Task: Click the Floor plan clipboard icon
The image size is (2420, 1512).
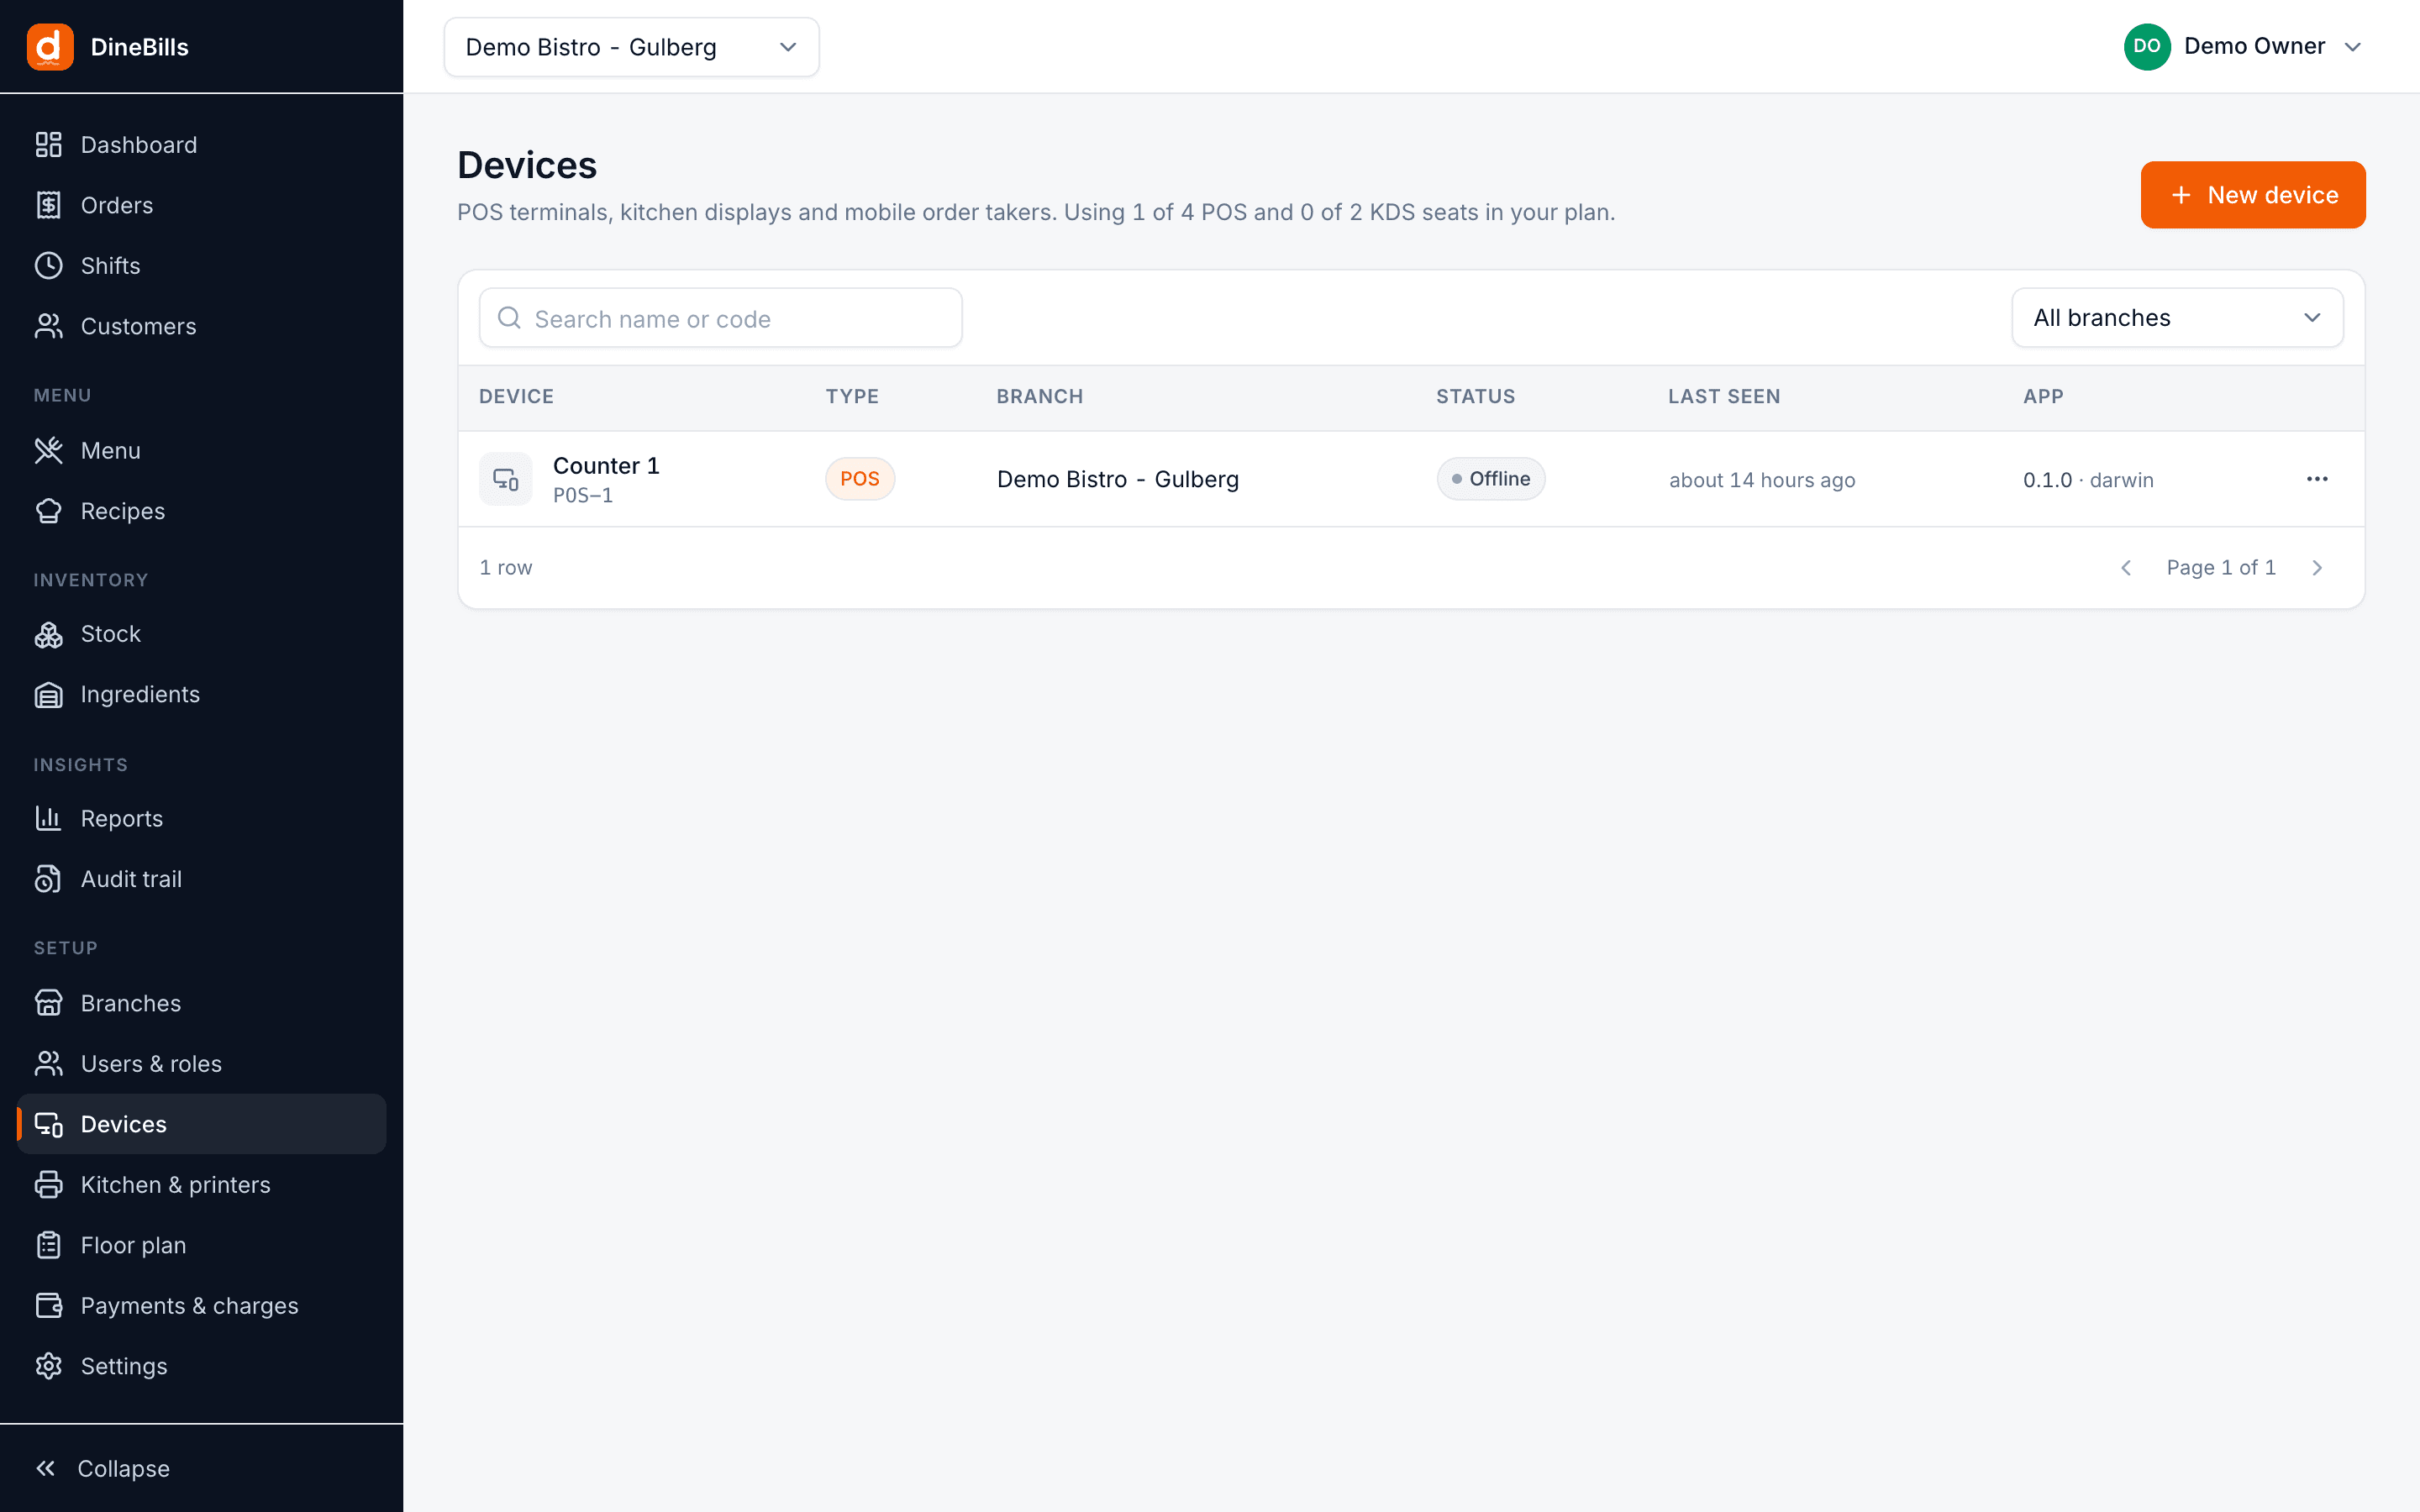Action: coord(49,1245)
